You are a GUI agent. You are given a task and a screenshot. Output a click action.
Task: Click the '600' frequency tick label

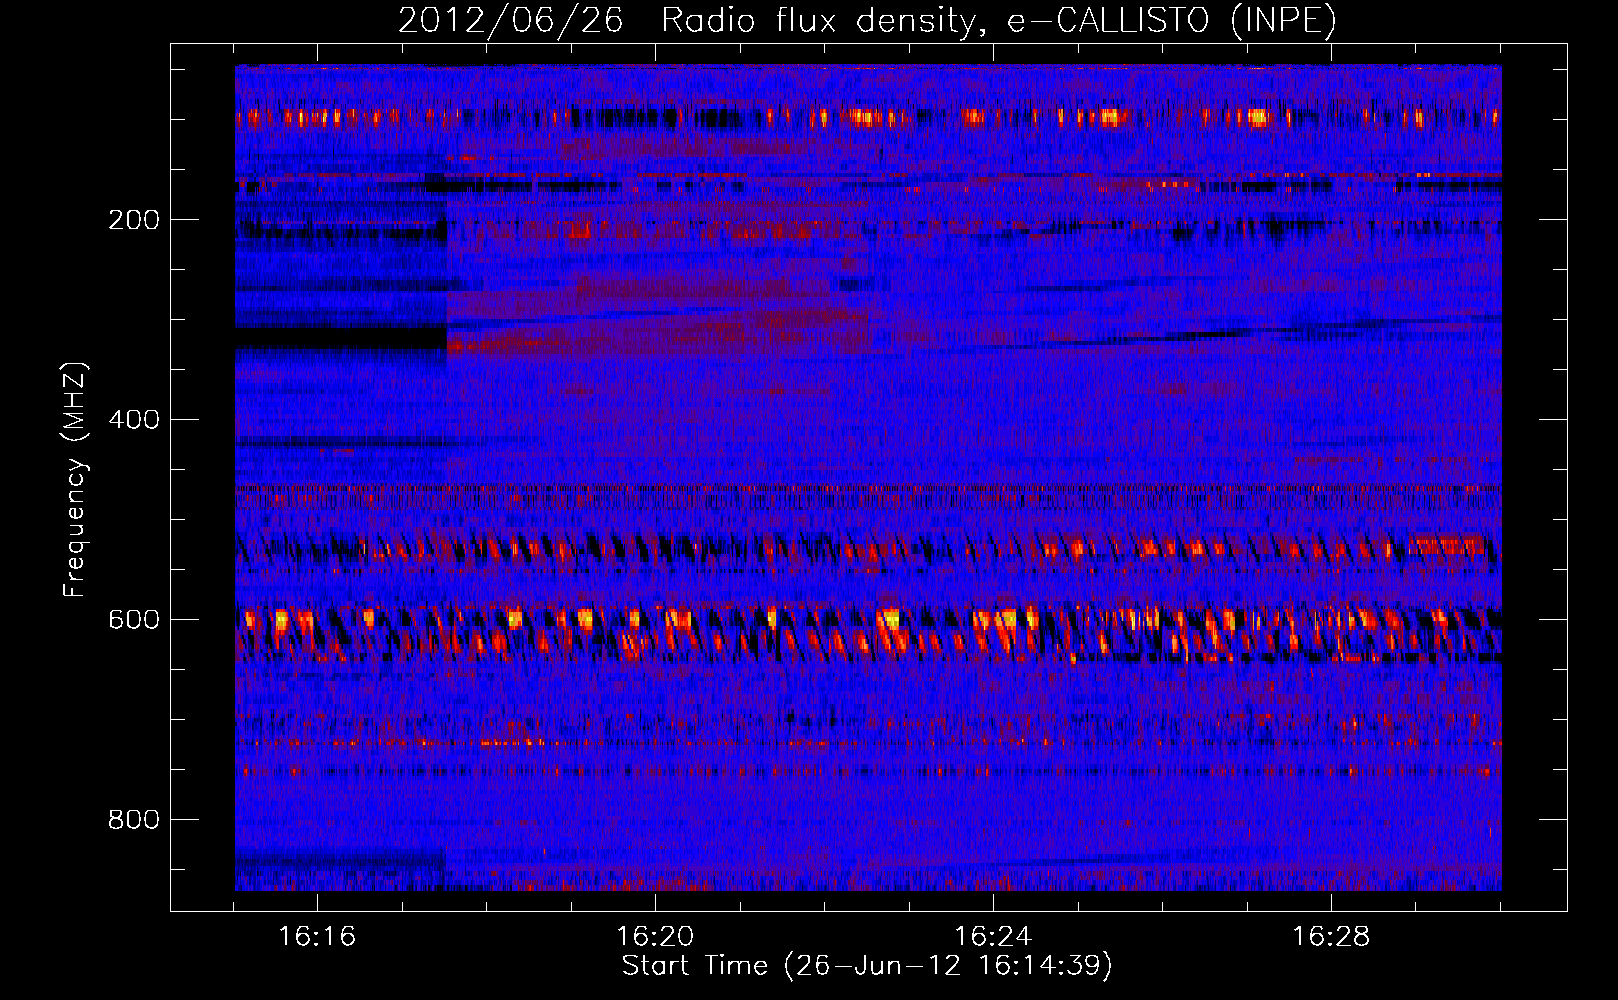[x=134, y=620]
